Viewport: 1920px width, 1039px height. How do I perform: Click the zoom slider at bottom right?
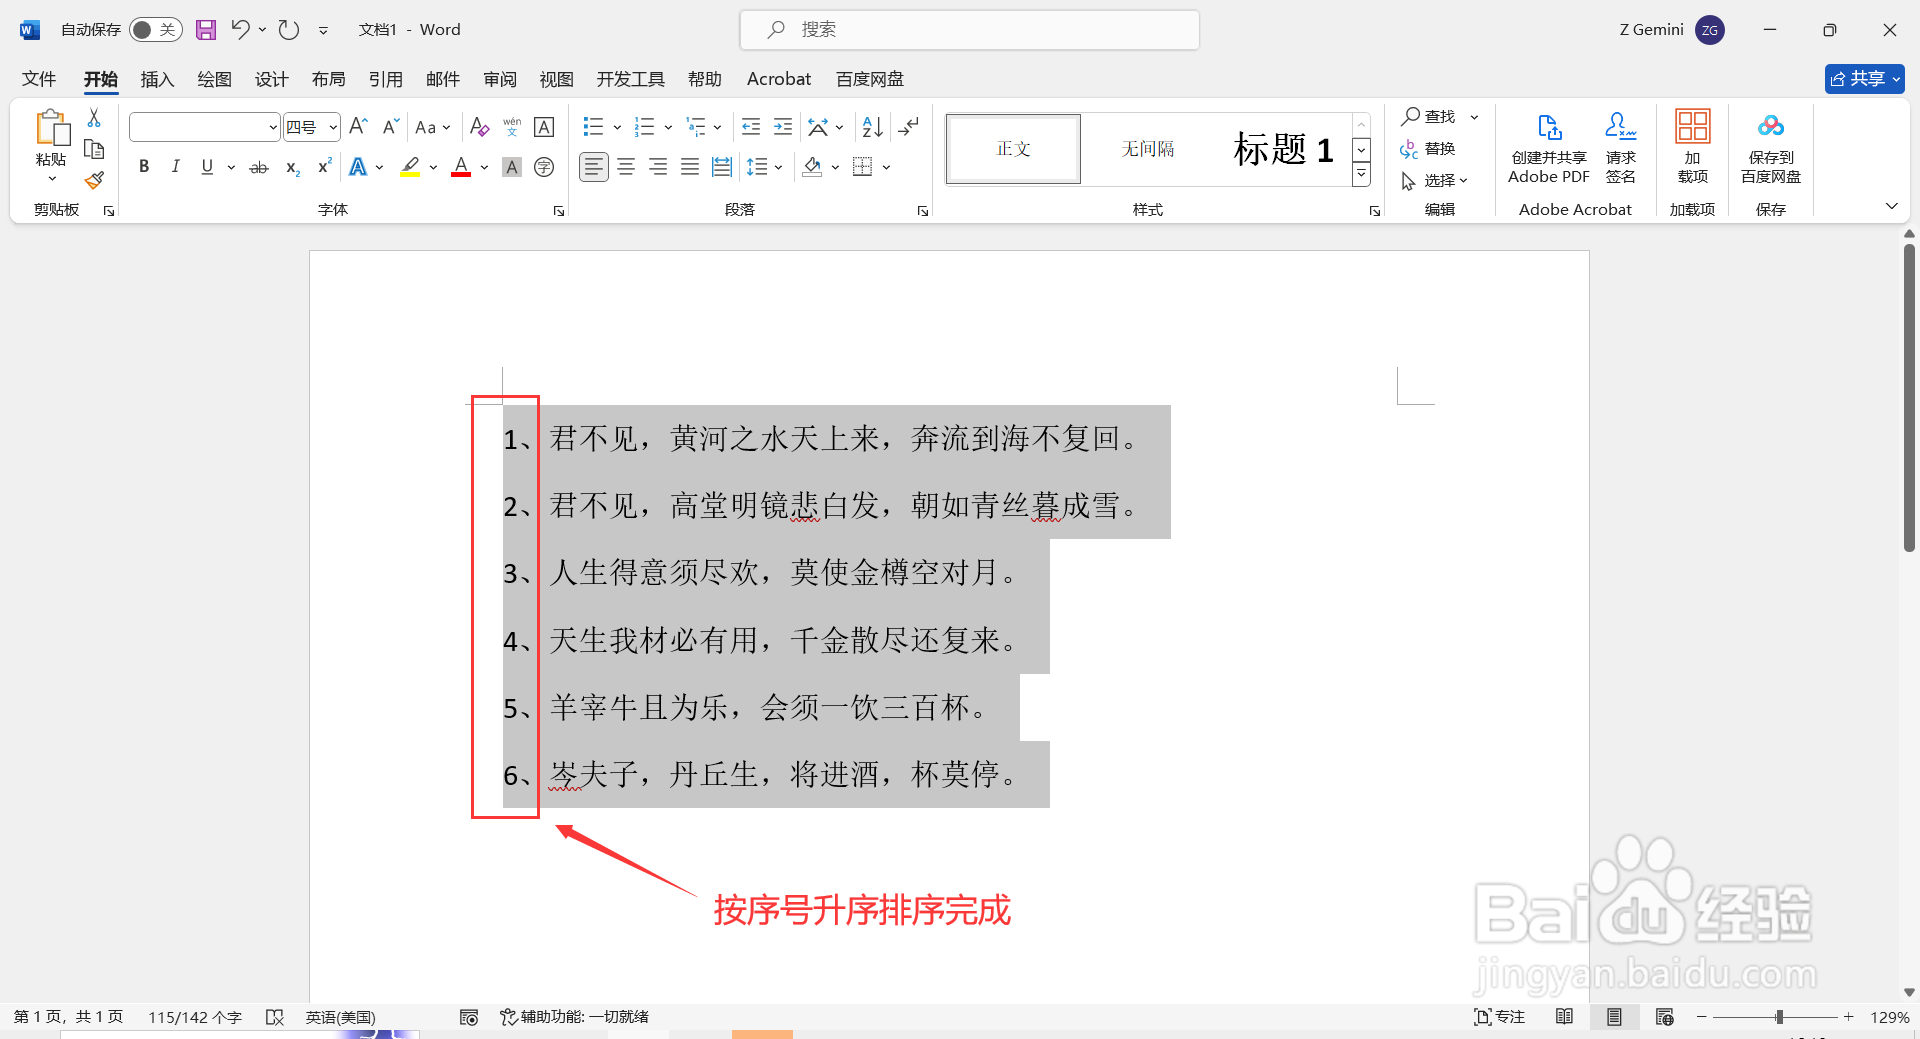point(1780,1016)
